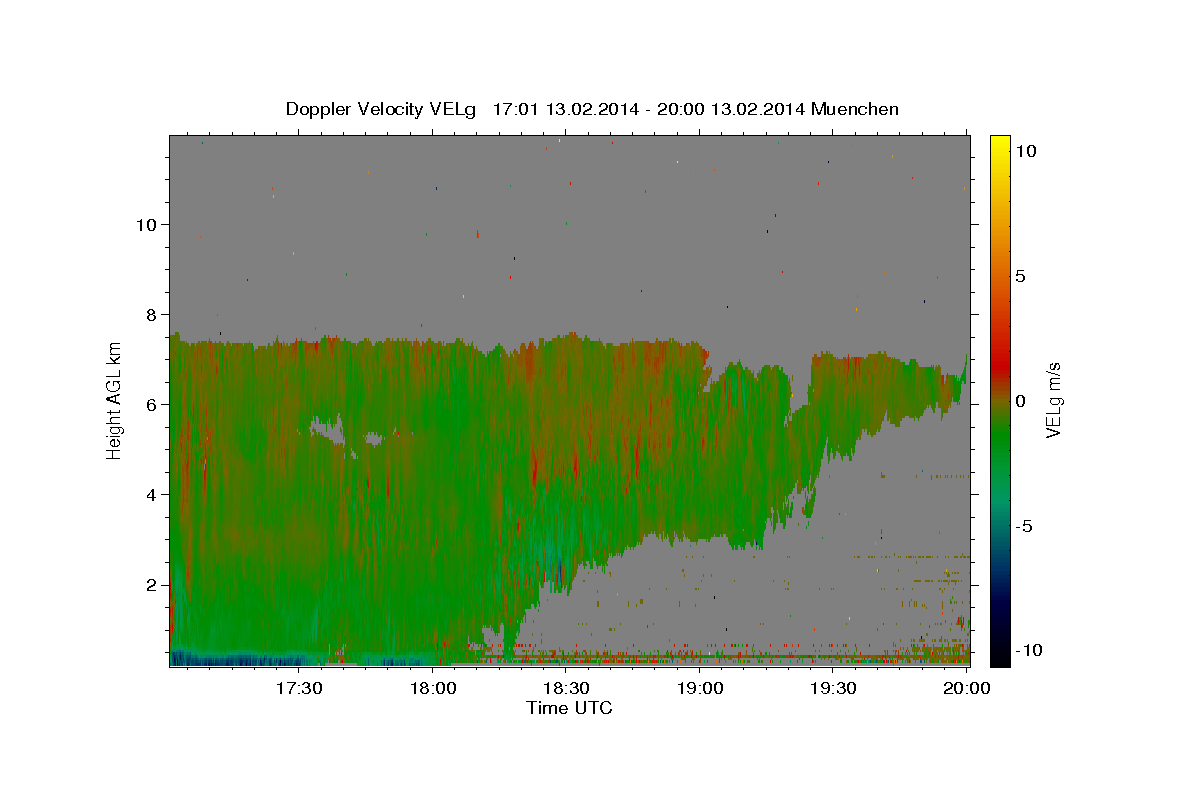The width and height of the screenshot is (1200, 800).
Task: Select the 18:30 time tick label
Action: pos(566,688)
